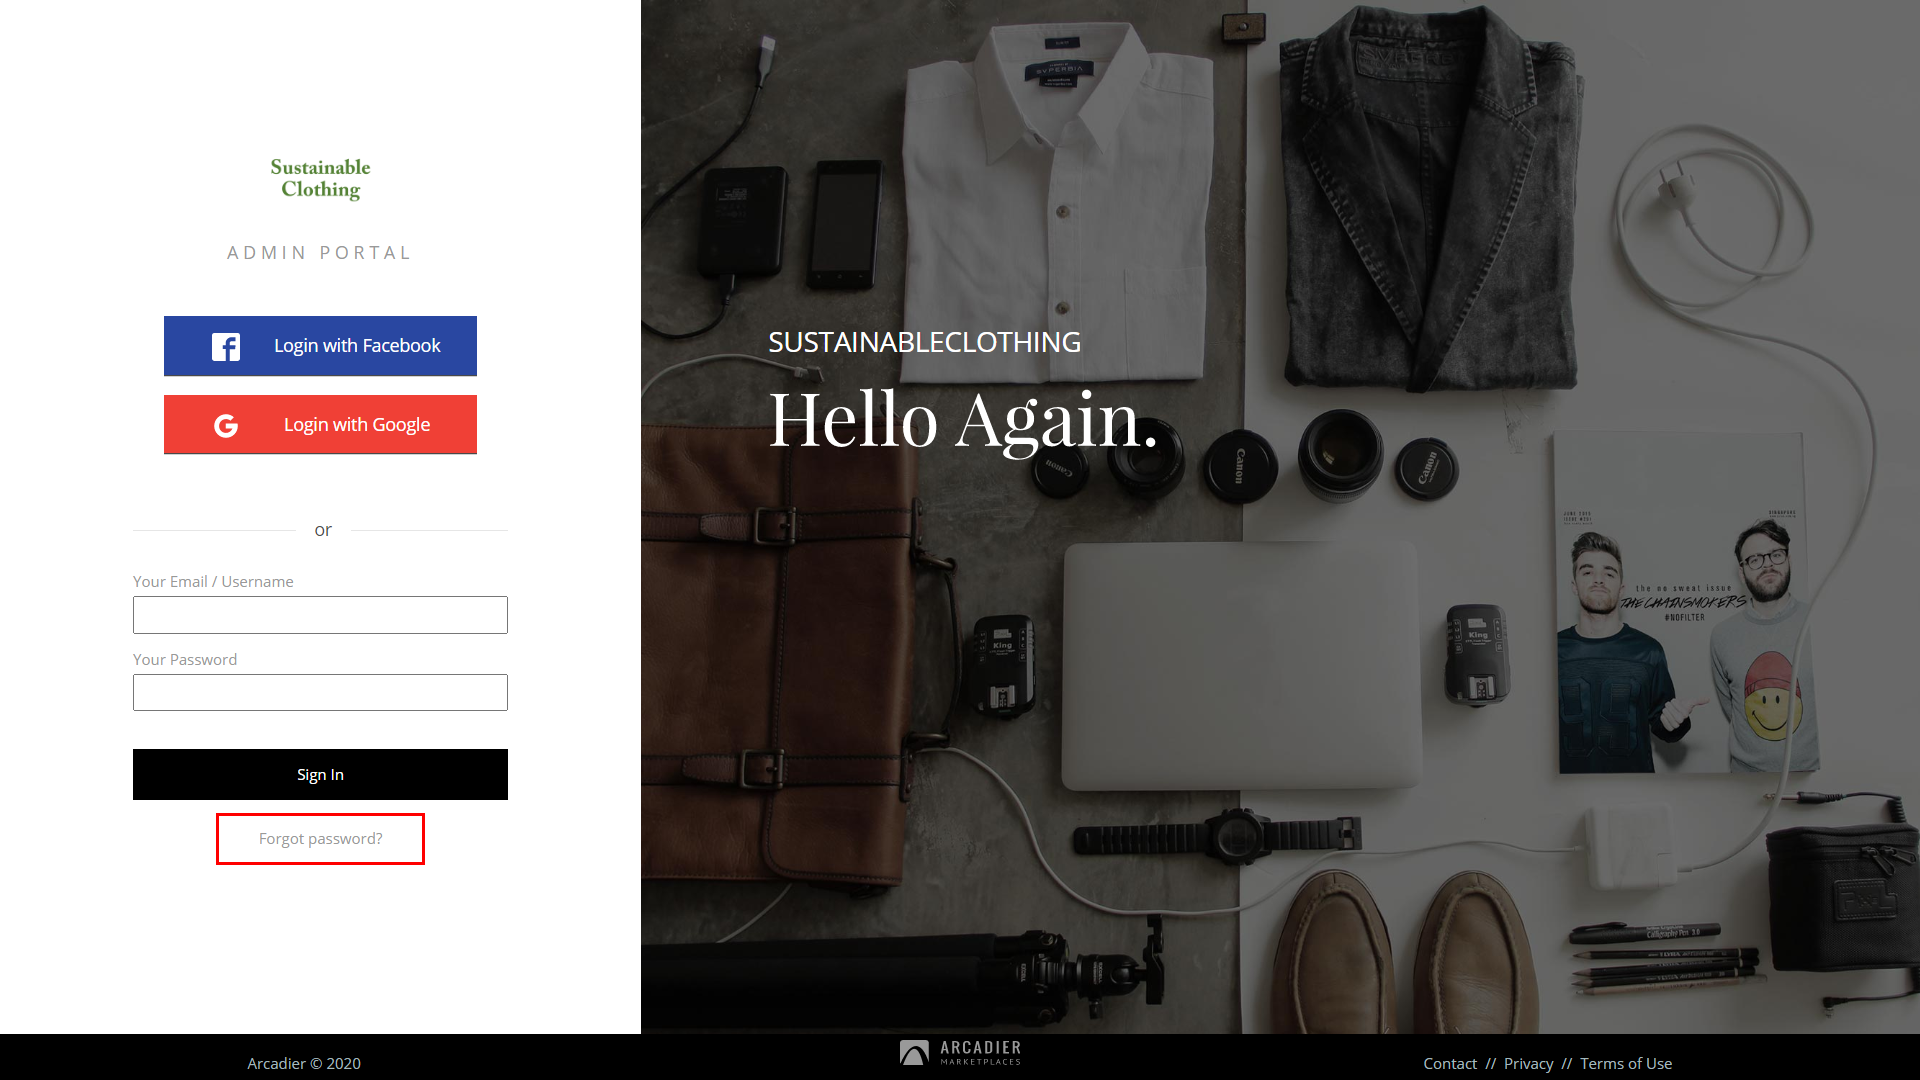Submit with the Sign In button
This screenshot has width=1920, height=1080.
(320, 774)
